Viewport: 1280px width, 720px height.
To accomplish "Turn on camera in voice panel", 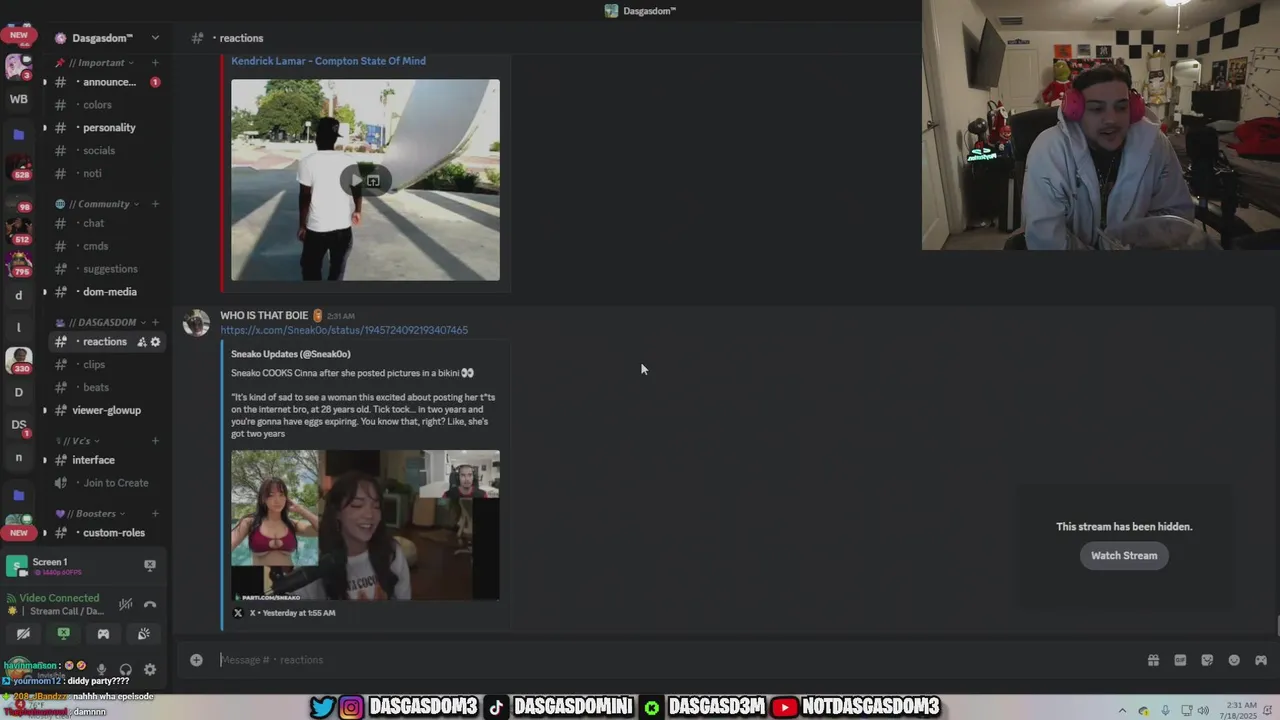I will pyautogui.click(x=23, y=634).
